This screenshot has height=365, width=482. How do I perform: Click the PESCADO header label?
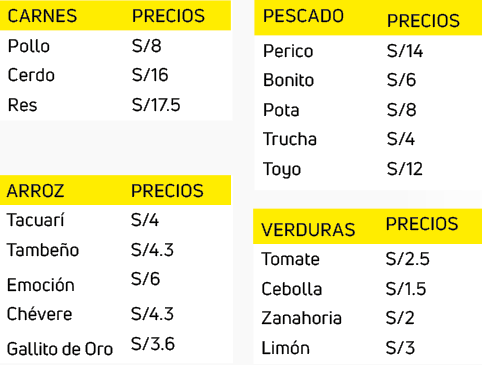pyautogui.click(x=303, y=16)
